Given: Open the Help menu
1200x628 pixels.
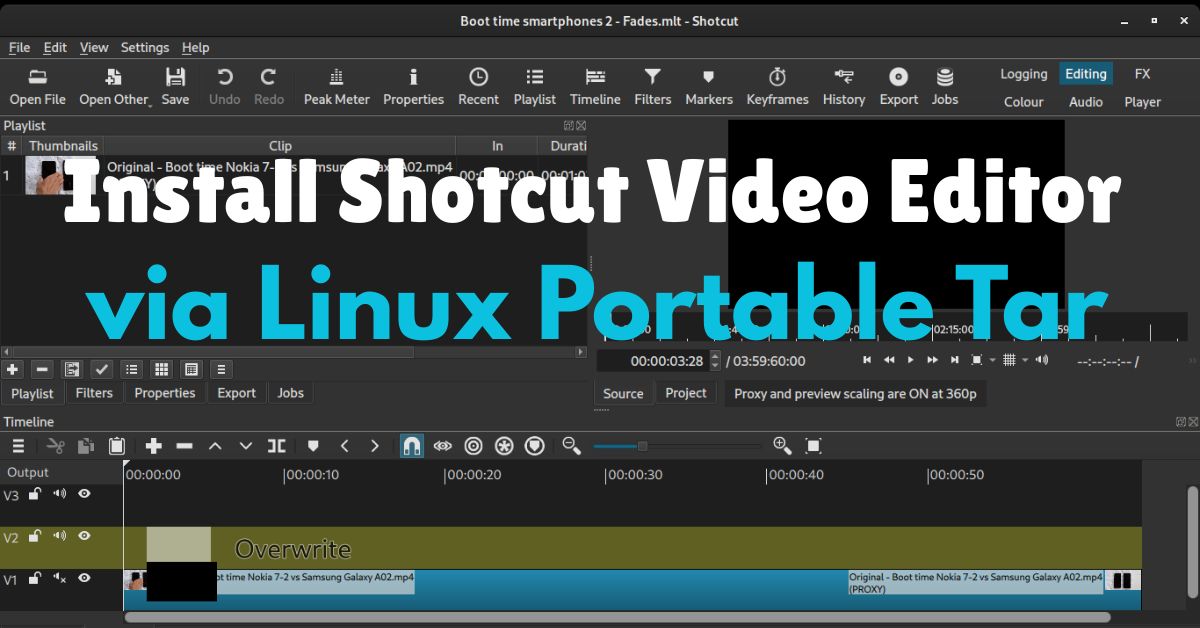Looking at the screenshot, I should [195, 47].
